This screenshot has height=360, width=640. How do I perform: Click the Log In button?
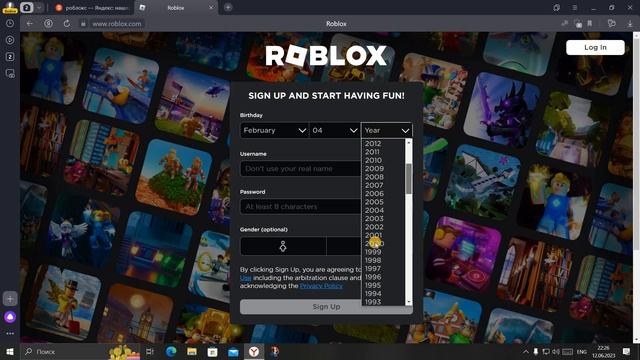[x=595, y=47]
